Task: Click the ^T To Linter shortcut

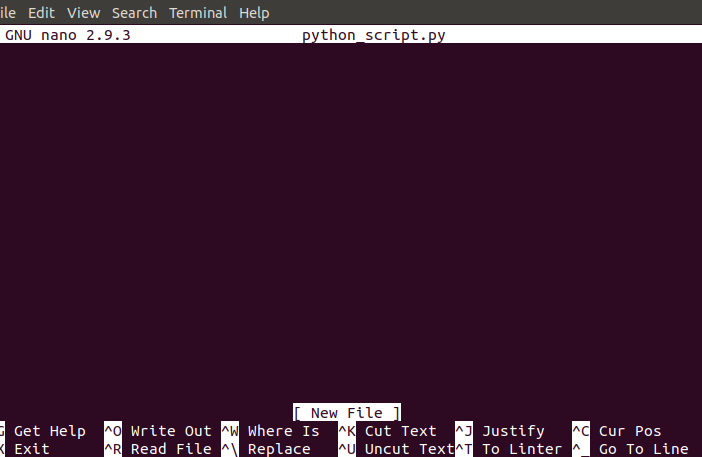Action: (509, 448)
